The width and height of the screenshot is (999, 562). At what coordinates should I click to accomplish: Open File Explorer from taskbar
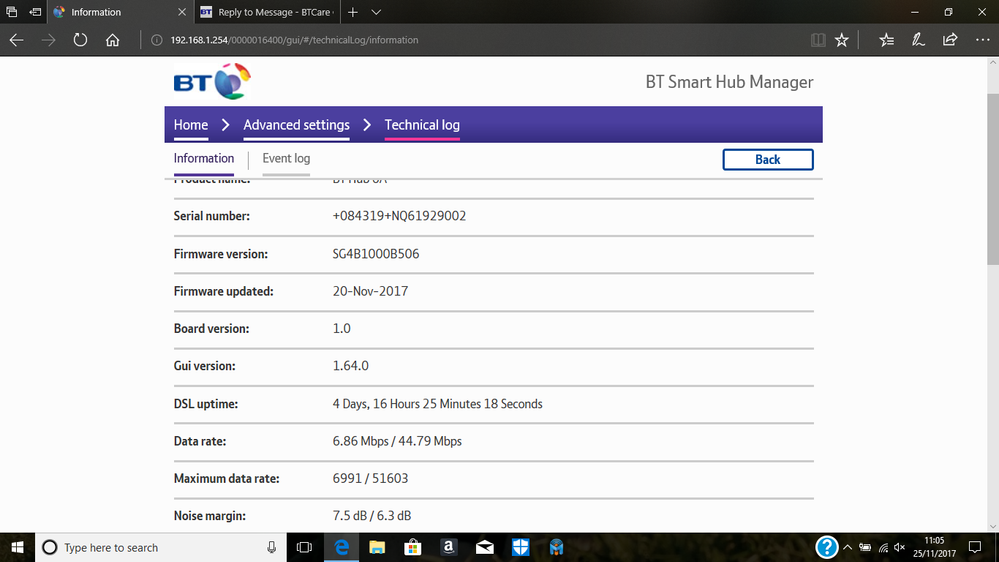click(x=377, y=547)
